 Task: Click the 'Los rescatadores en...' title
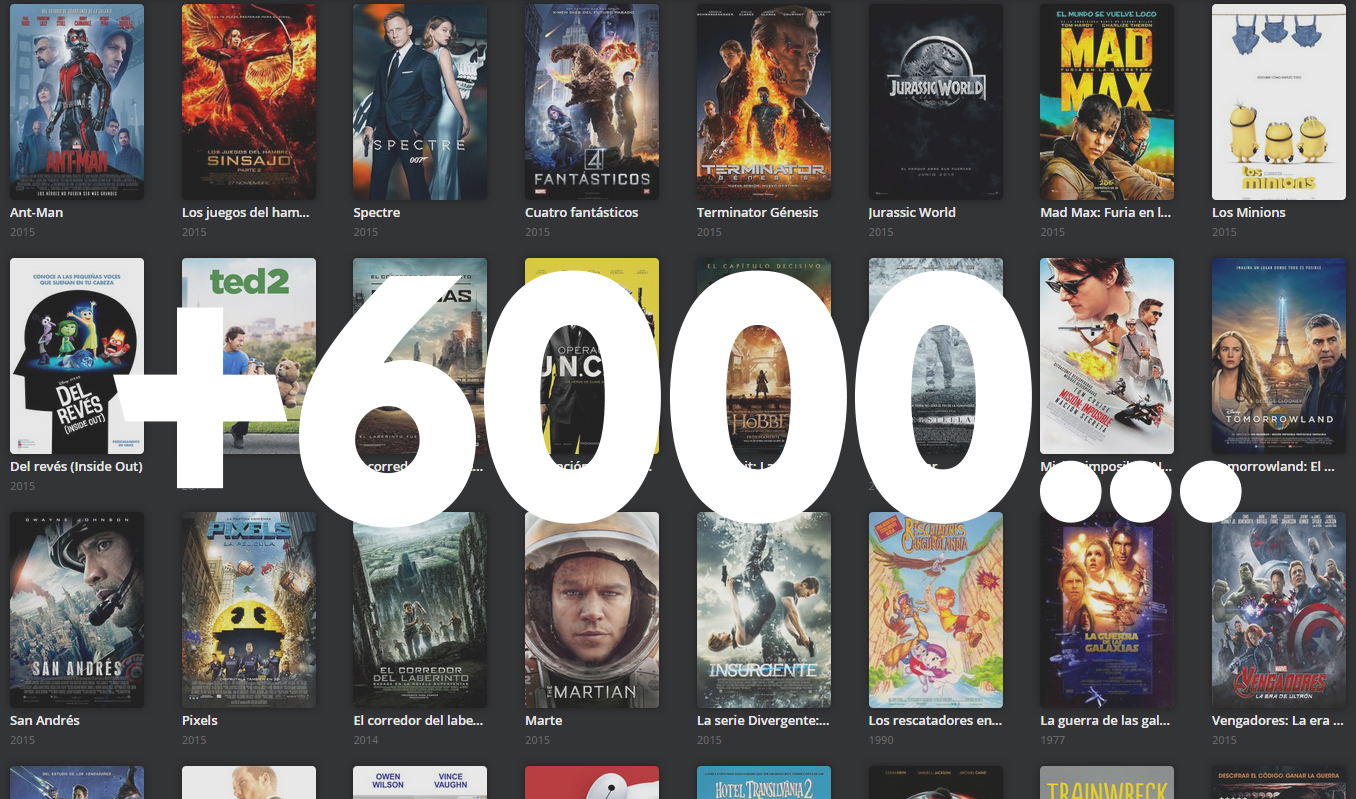(x=935, y=720)
